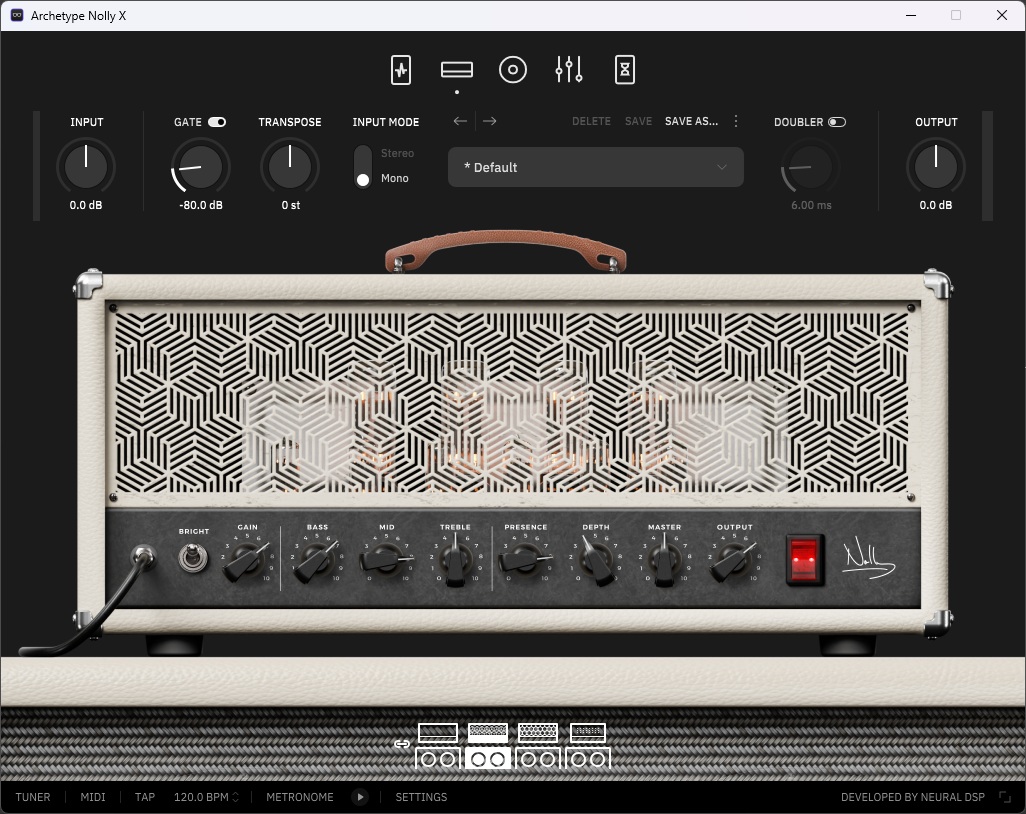Viewport: 1026px width, 814px height.
Task: Click the resize corner icon in status bar
Action: point(1004,797)
